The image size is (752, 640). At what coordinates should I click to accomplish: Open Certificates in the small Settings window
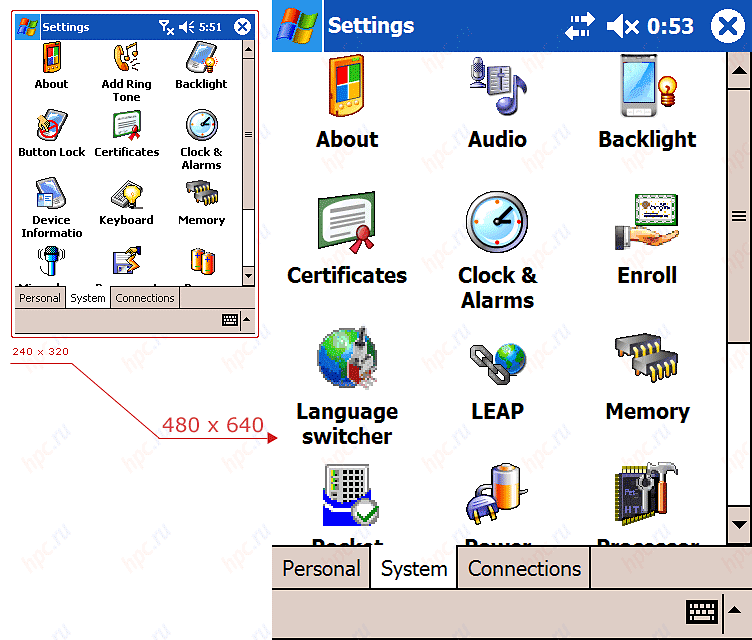[127, 133]
